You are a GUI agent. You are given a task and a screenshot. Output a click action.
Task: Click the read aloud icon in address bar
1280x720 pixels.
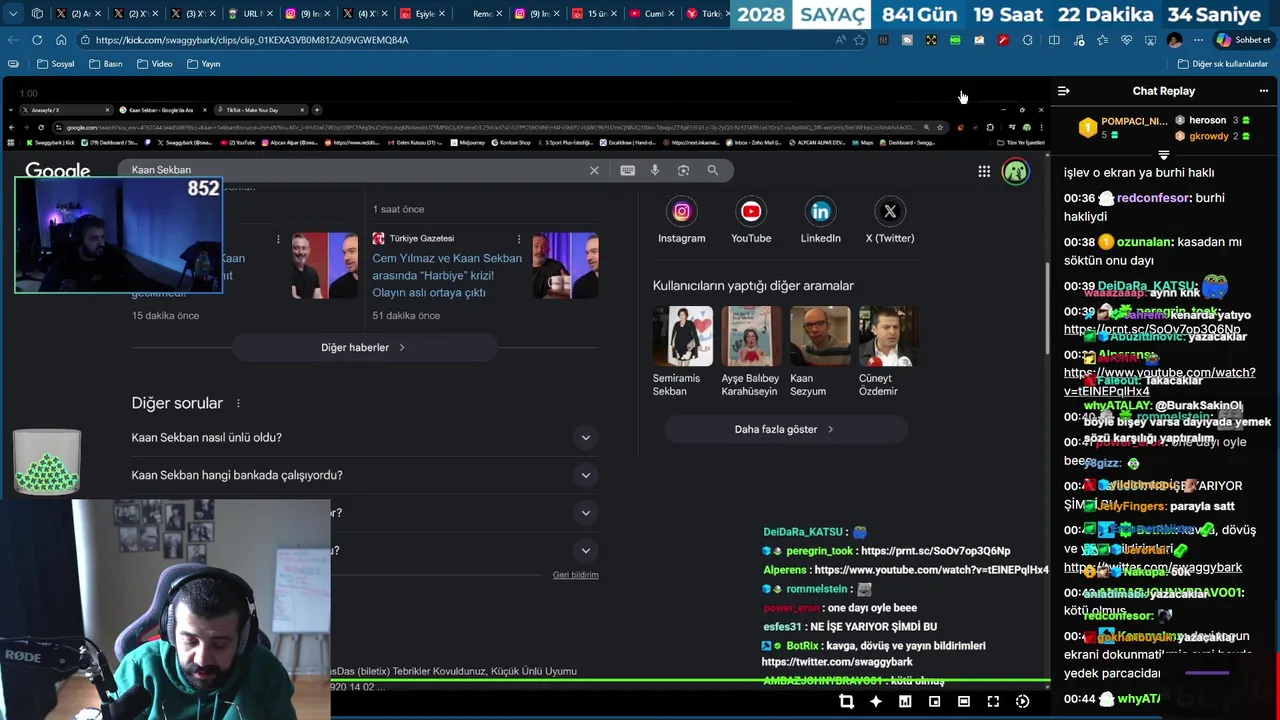pos(840,40)
